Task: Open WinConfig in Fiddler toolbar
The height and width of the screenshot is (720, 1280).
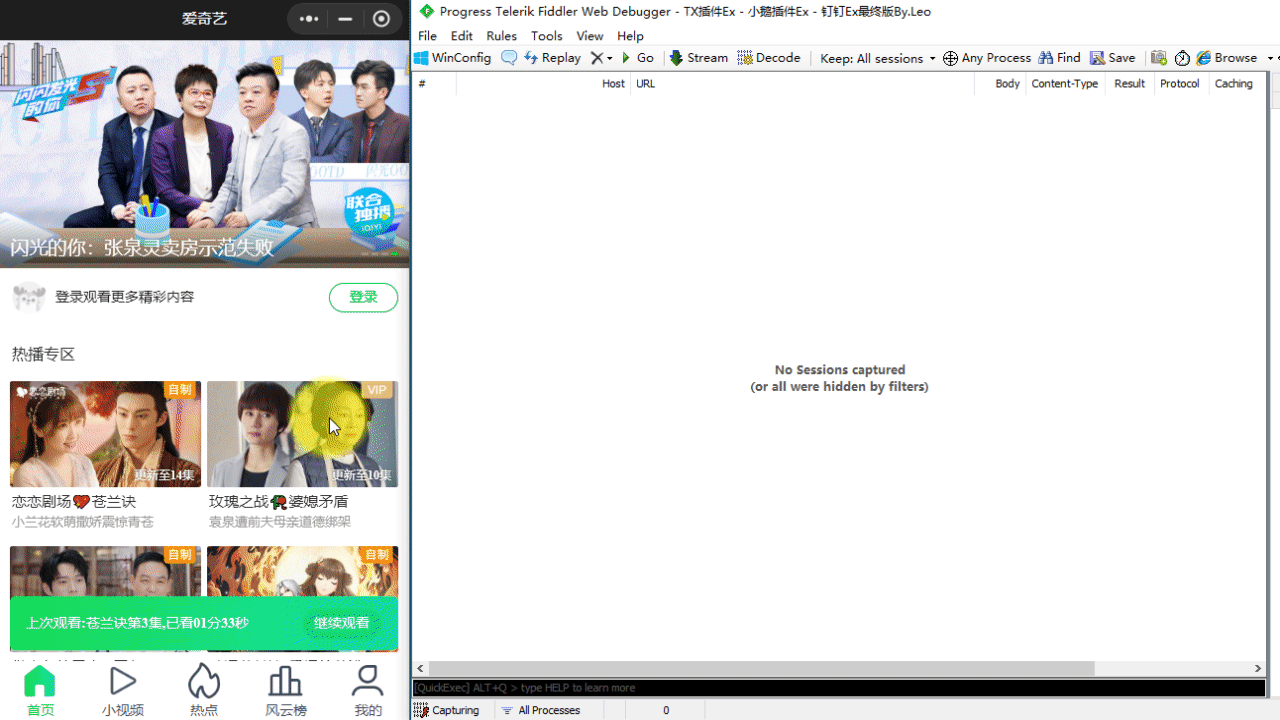Action: coord(453,58)
